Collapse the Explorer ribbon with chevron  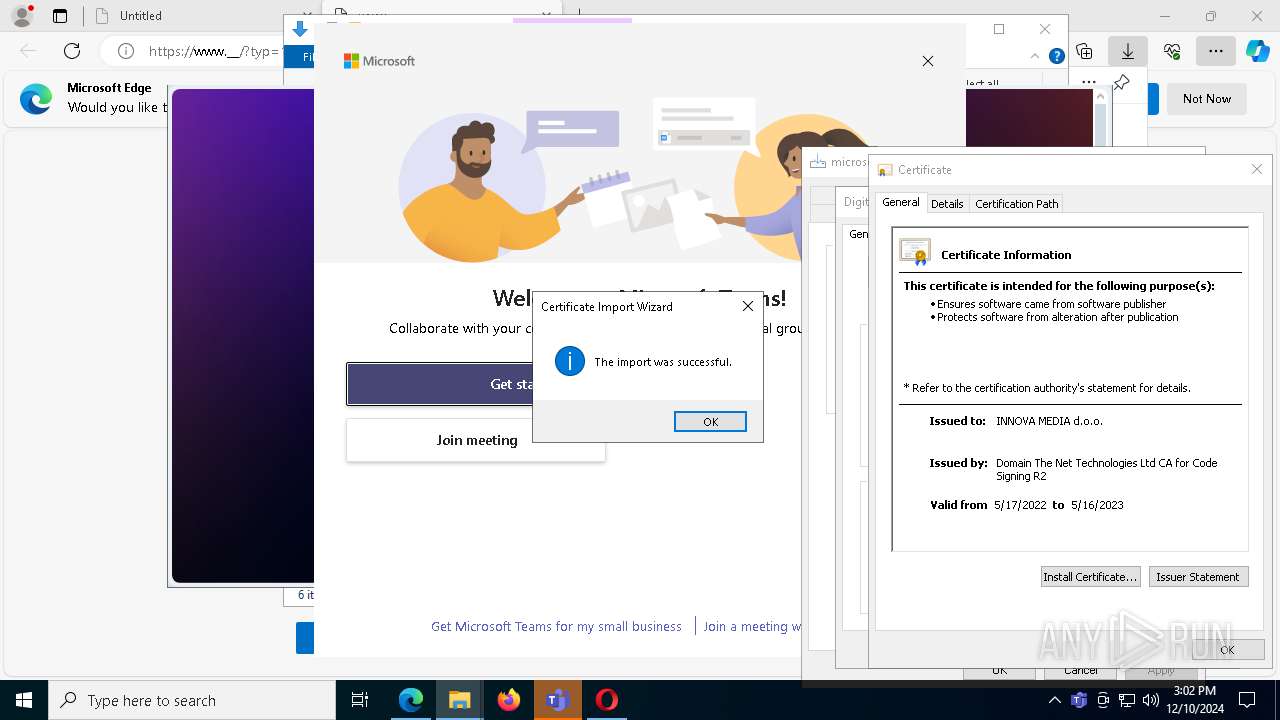click(1036, 56)
